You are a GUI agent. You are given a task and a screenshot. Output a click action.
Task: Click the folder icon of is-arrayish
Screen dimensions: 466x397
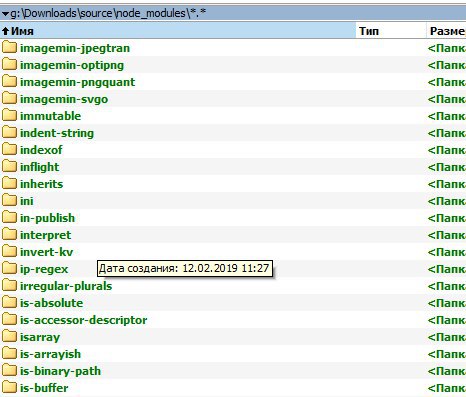pyautogui.click(x=9, y=353)
